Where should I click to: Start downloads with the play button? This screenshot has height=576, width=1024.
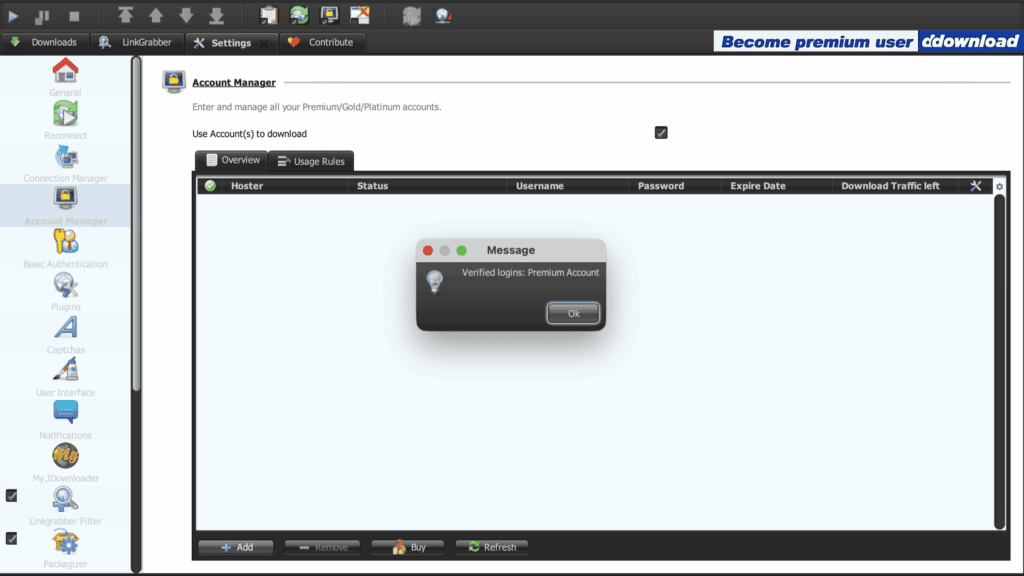pyautogui.click(x=12, y=16)
